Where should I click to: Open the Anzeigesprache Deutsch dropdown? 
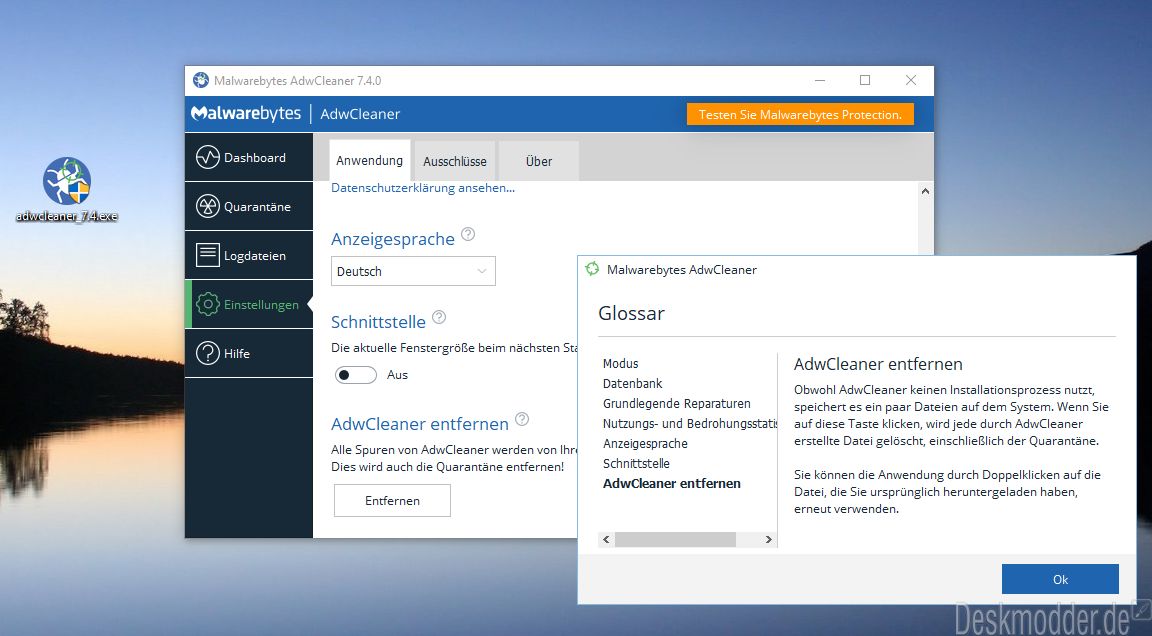click(x=414, y=271)
